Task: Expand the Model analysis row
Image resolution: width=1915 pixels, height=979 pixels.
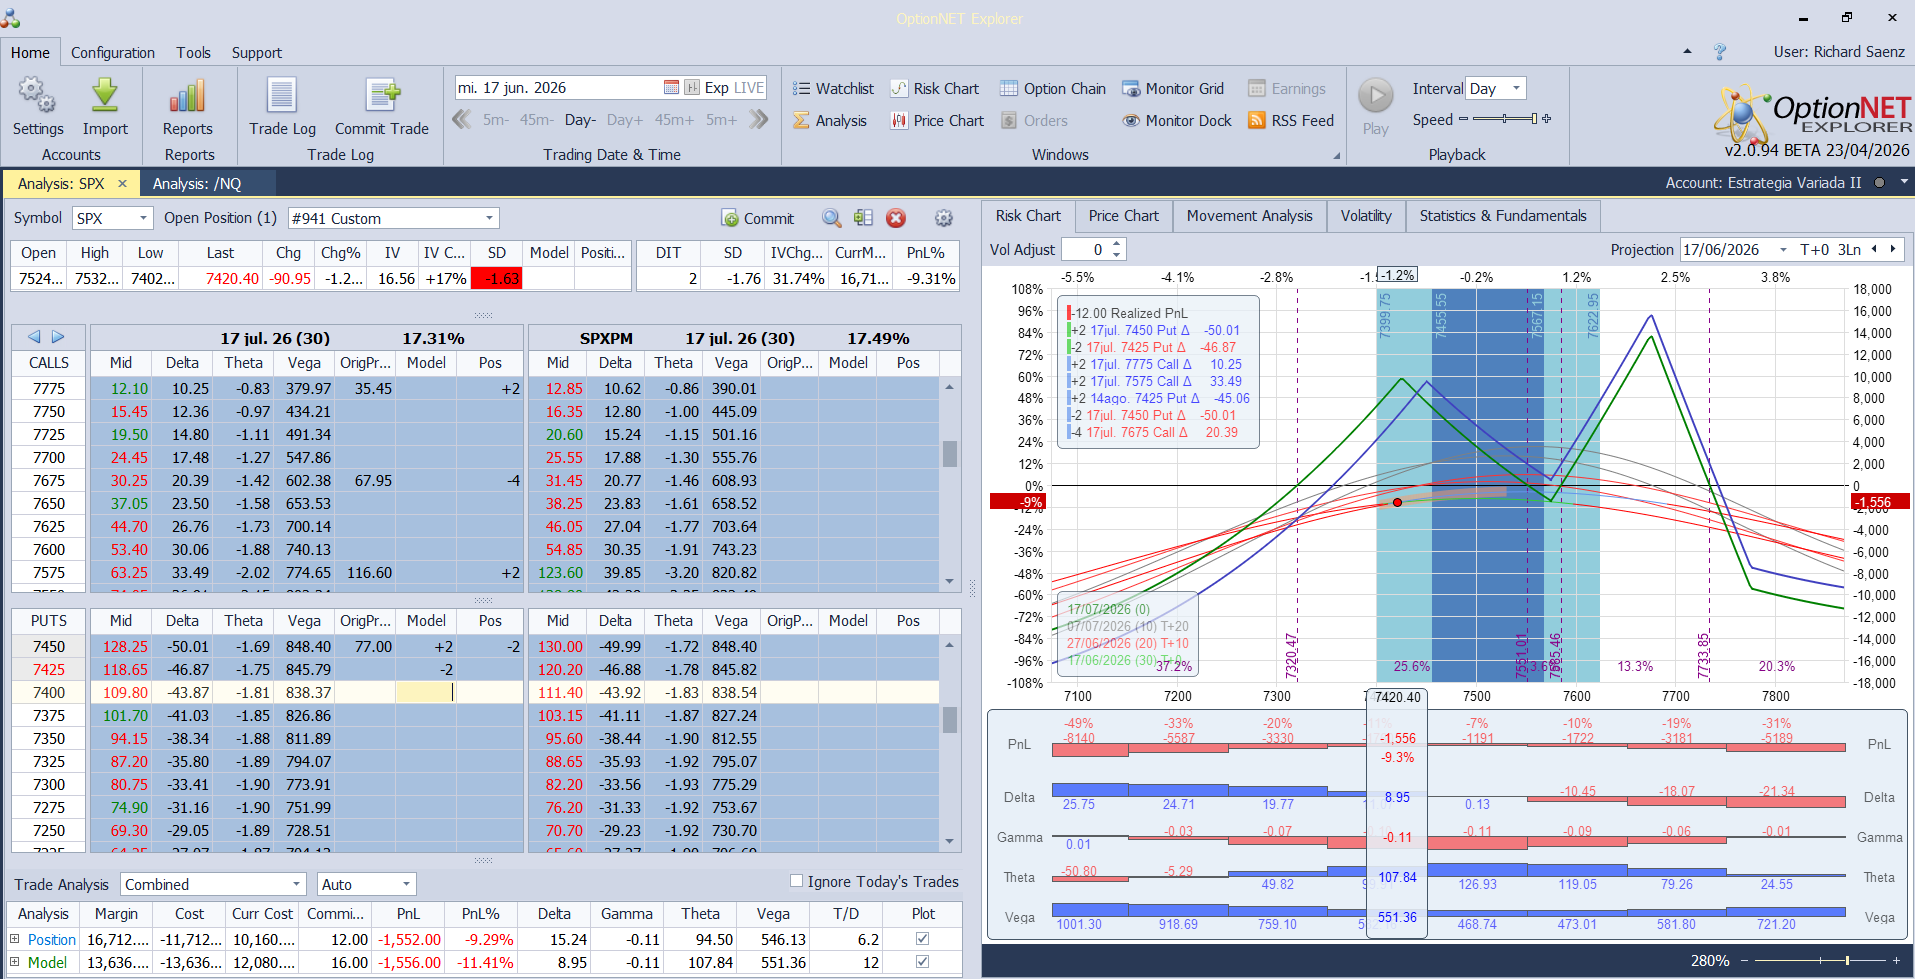Action: coord(15,962)
